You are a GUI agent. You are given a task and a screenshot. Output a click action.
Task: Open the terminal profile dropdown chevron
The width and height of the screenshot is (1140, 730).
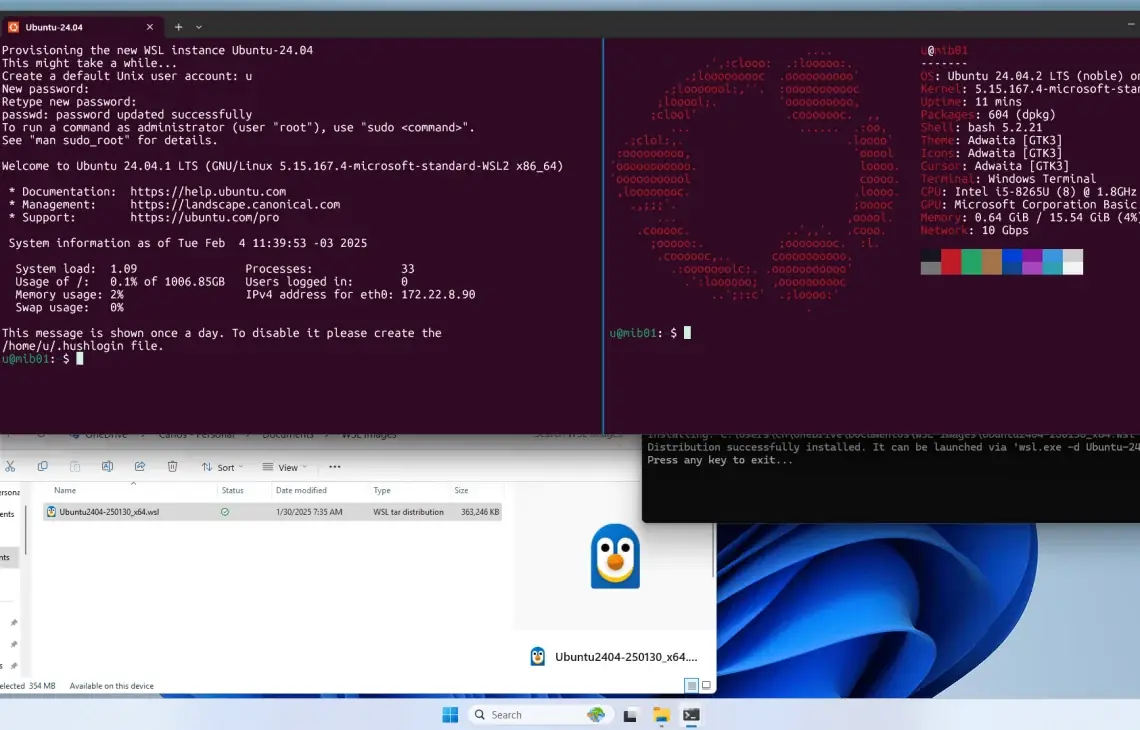(x=198, y=27)
